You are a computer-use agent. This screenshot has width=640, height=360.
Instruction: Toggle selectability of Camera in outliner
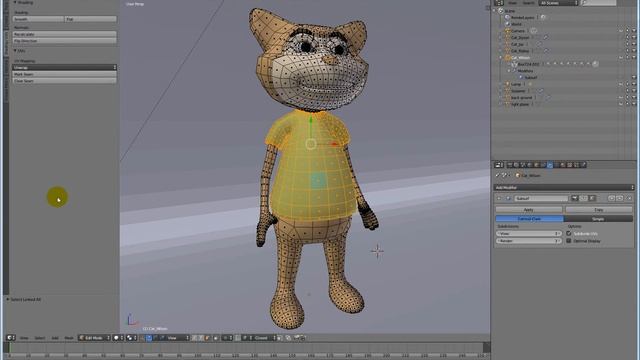click(627, 31)
